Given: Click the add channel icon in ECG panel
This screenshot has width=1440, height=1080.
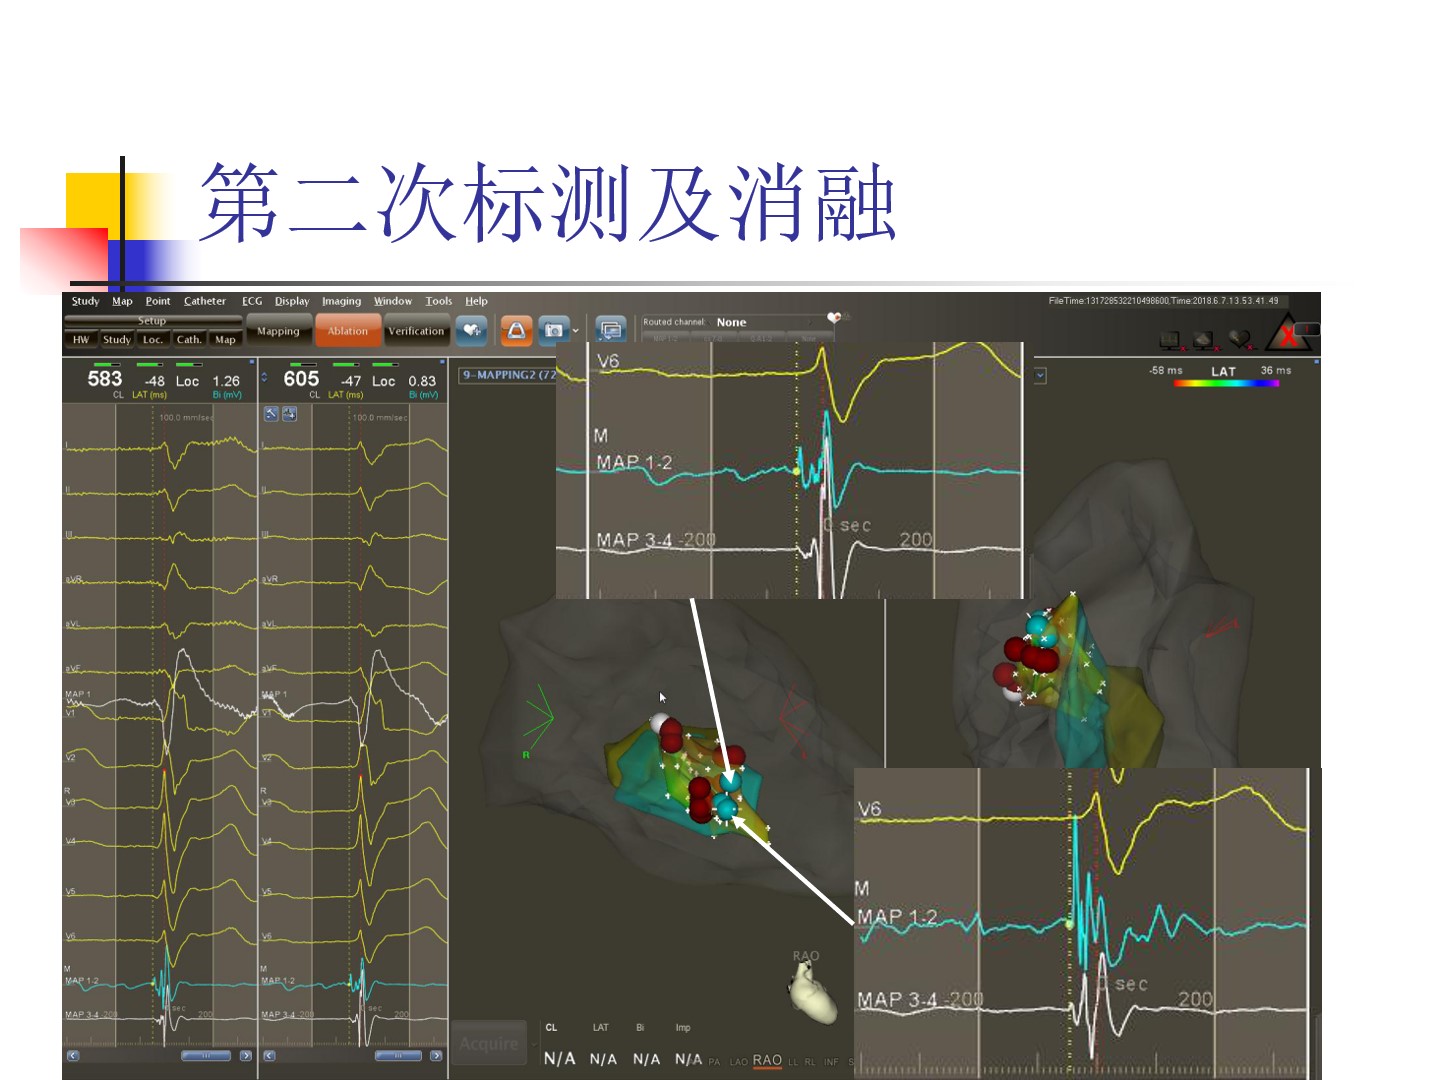Looking at the screenshot, I should 290,414.
